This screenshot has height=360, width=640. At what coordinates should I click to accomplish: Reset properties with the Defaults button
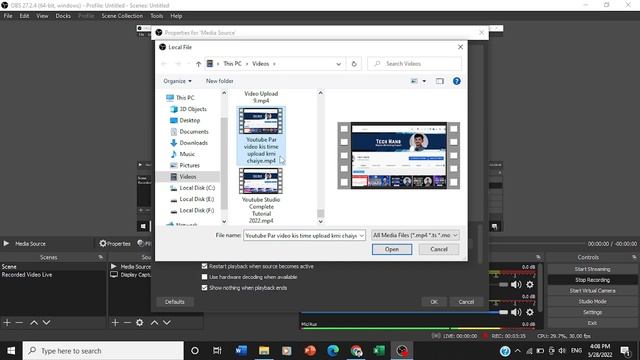175,302
